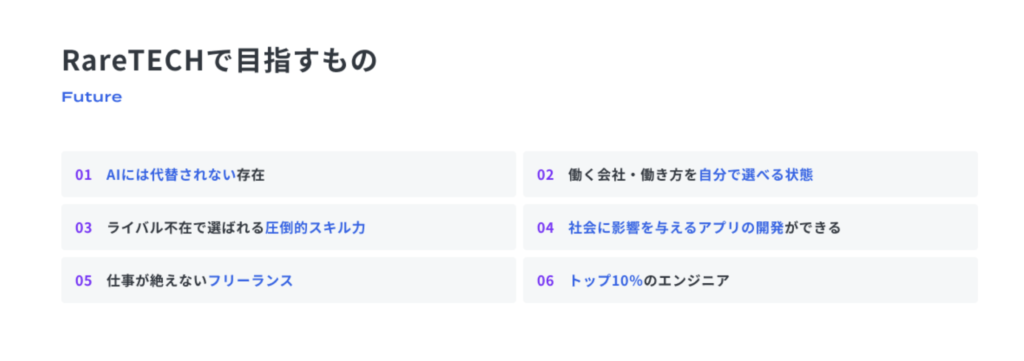Click the blue Future subtitle
Viewport: 1024px width, 361px height.
92,97
